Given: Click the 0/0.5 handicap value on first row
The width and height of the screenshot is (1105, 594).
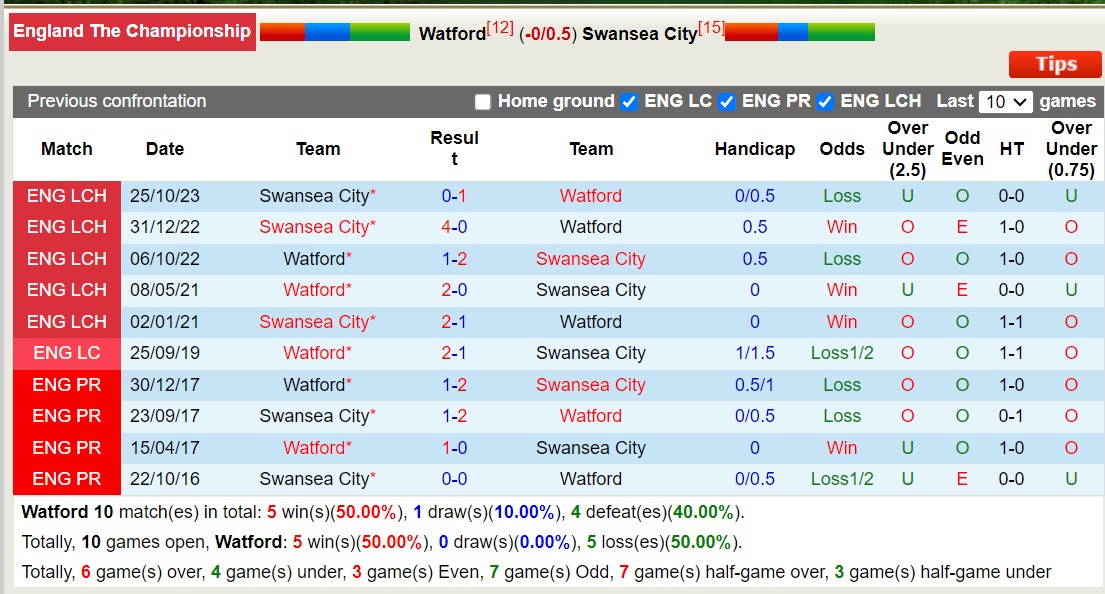Looking at the screenshot, I should pyautogui.click(x=755, y=196).
